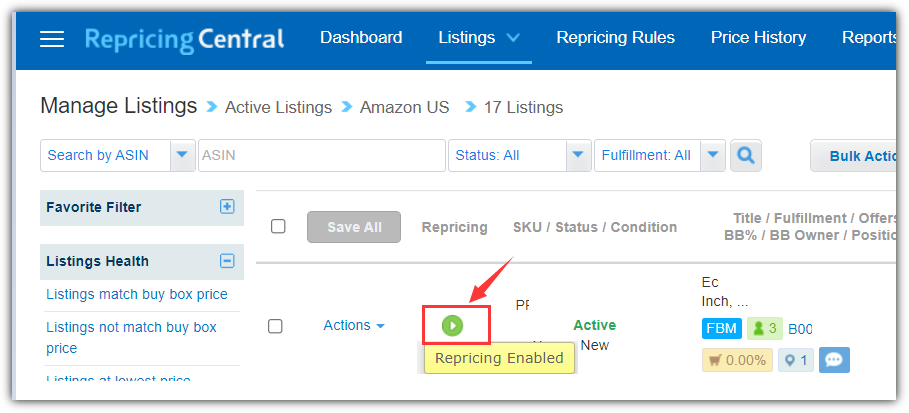Toggle the green Repricing Enabled play icon
This screenshot has width=909, height=413.
pyautogui.click(x=452, y=325)
